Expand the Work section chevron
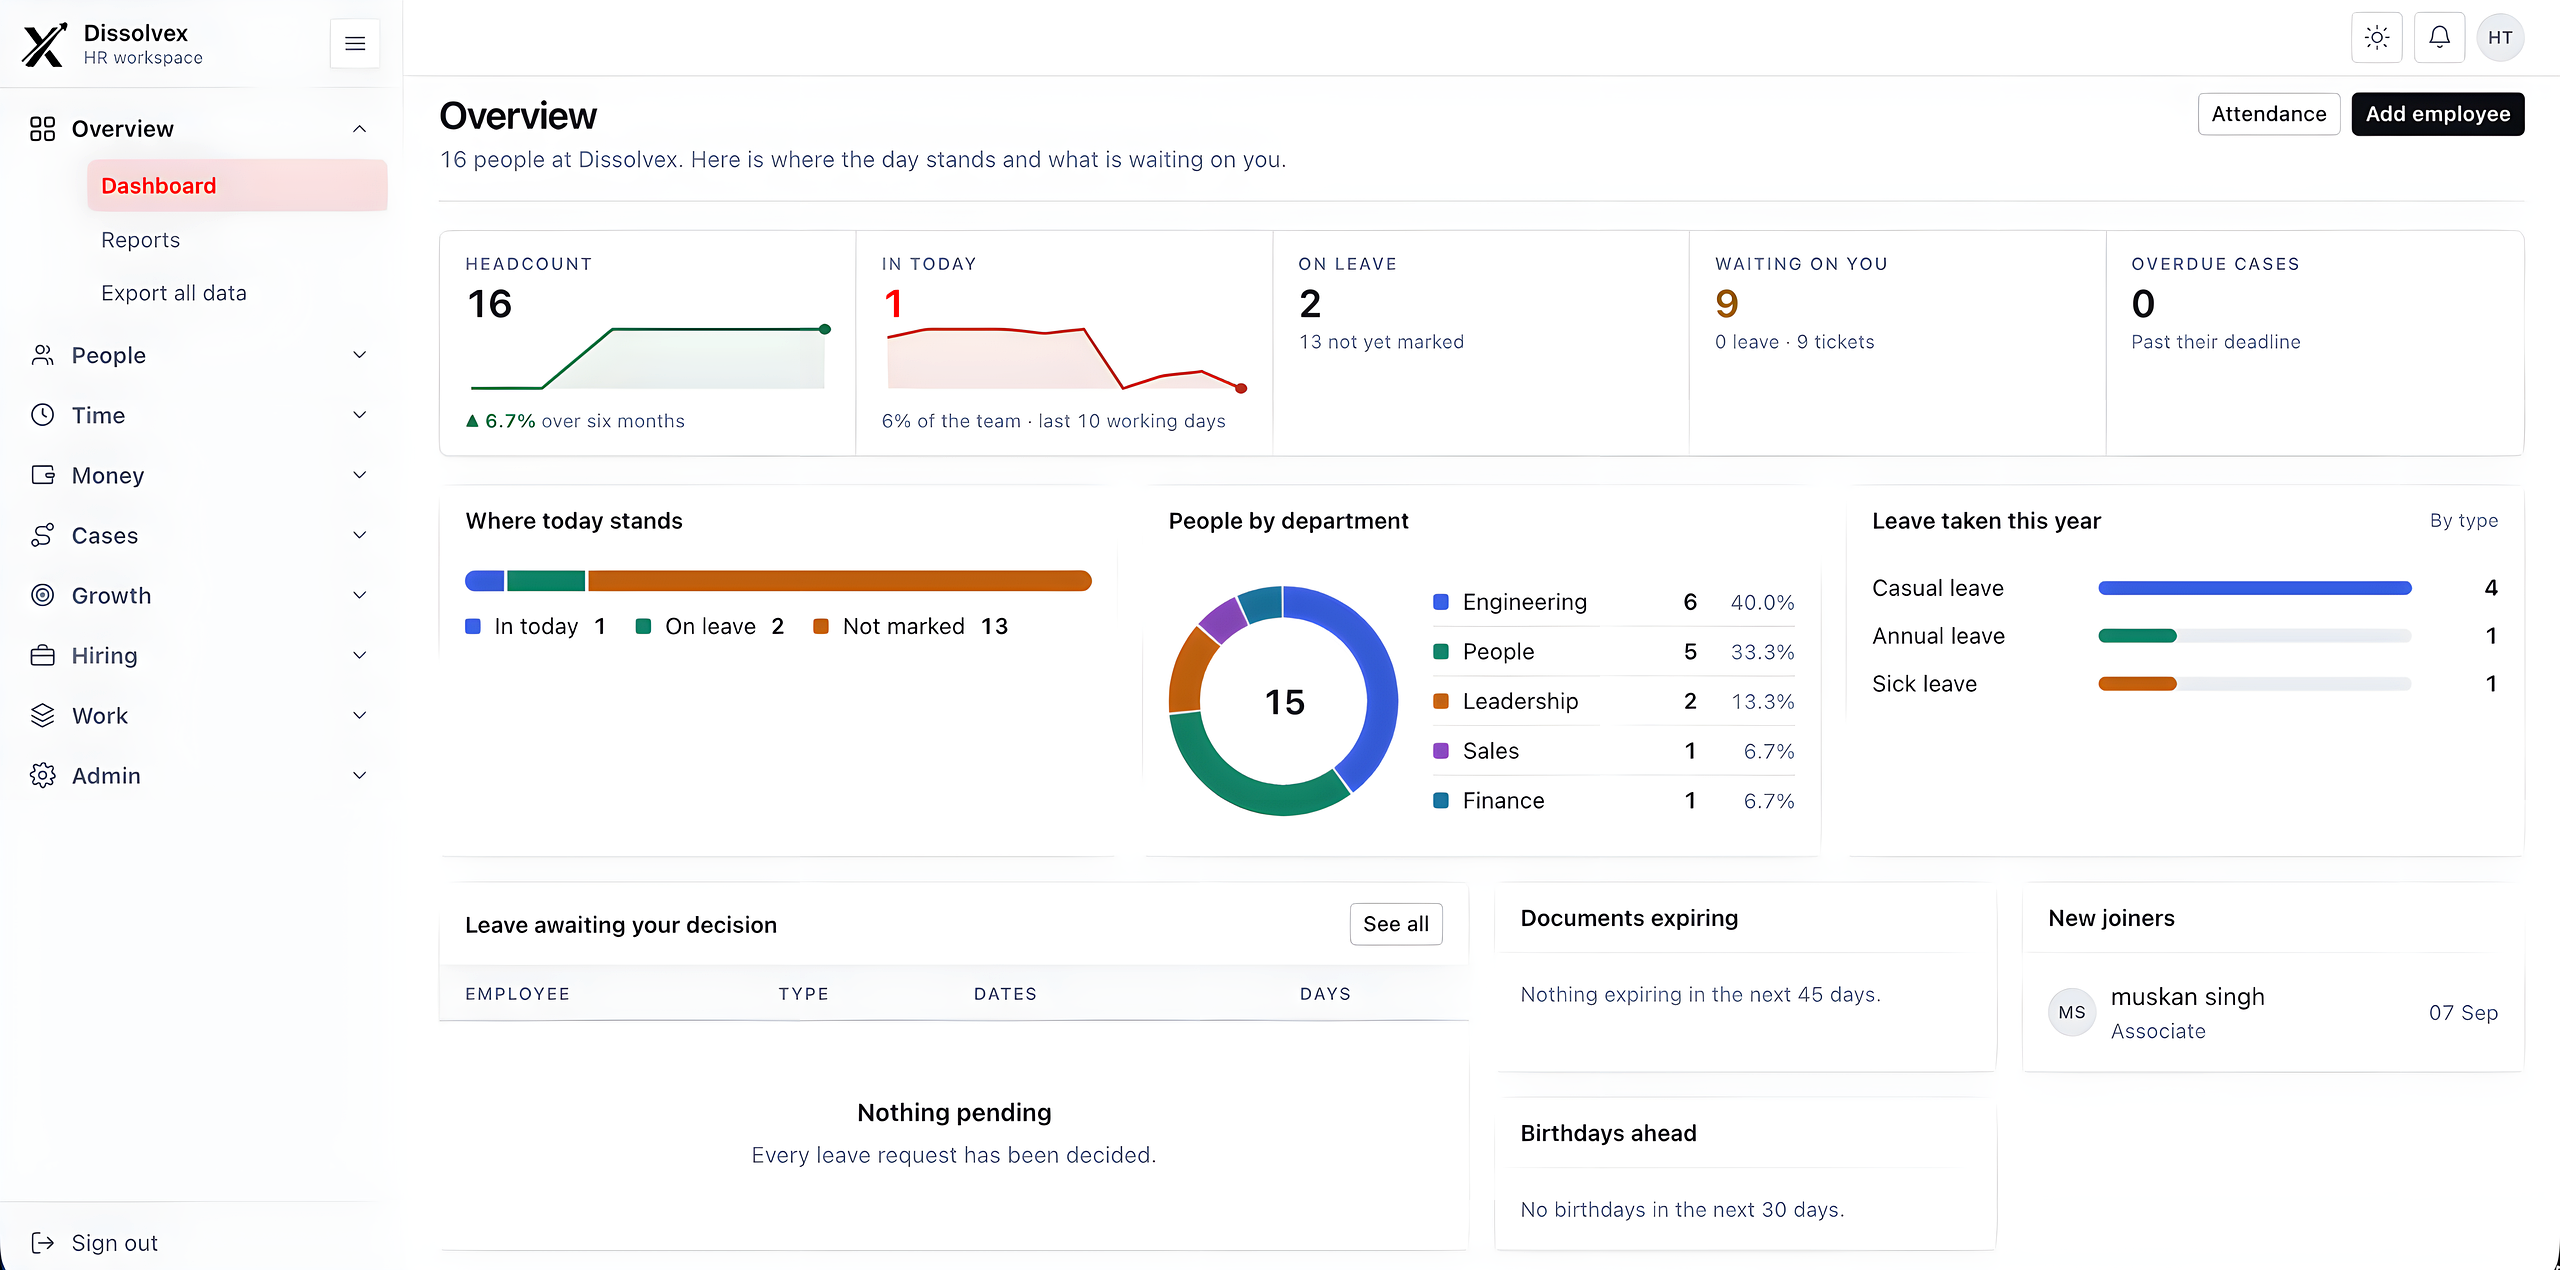2560x1270 pixels. click(360, 715)
